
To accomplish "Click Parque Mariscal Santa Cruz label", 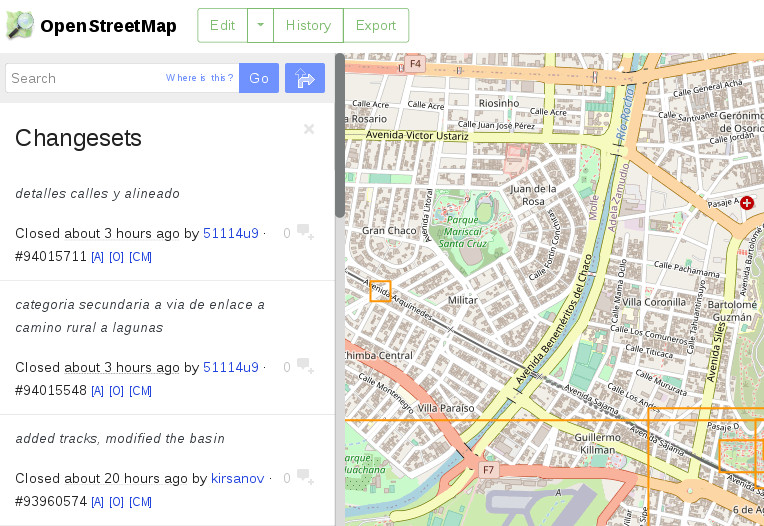I will pyautogui.click(x=463, y=232).
